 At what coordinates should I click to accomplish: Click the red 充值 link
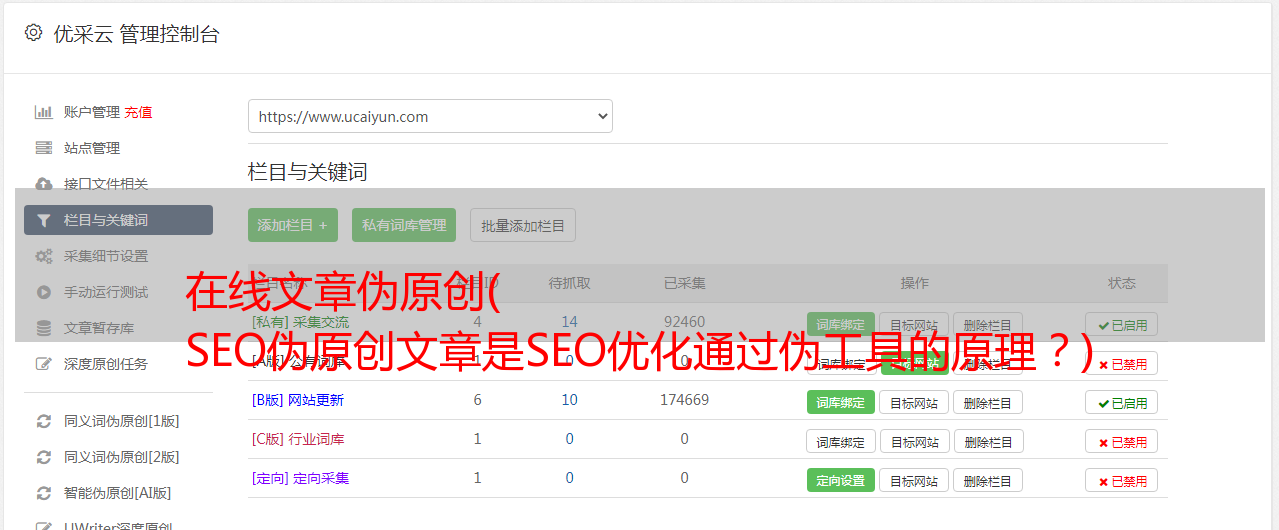[138, 112]
